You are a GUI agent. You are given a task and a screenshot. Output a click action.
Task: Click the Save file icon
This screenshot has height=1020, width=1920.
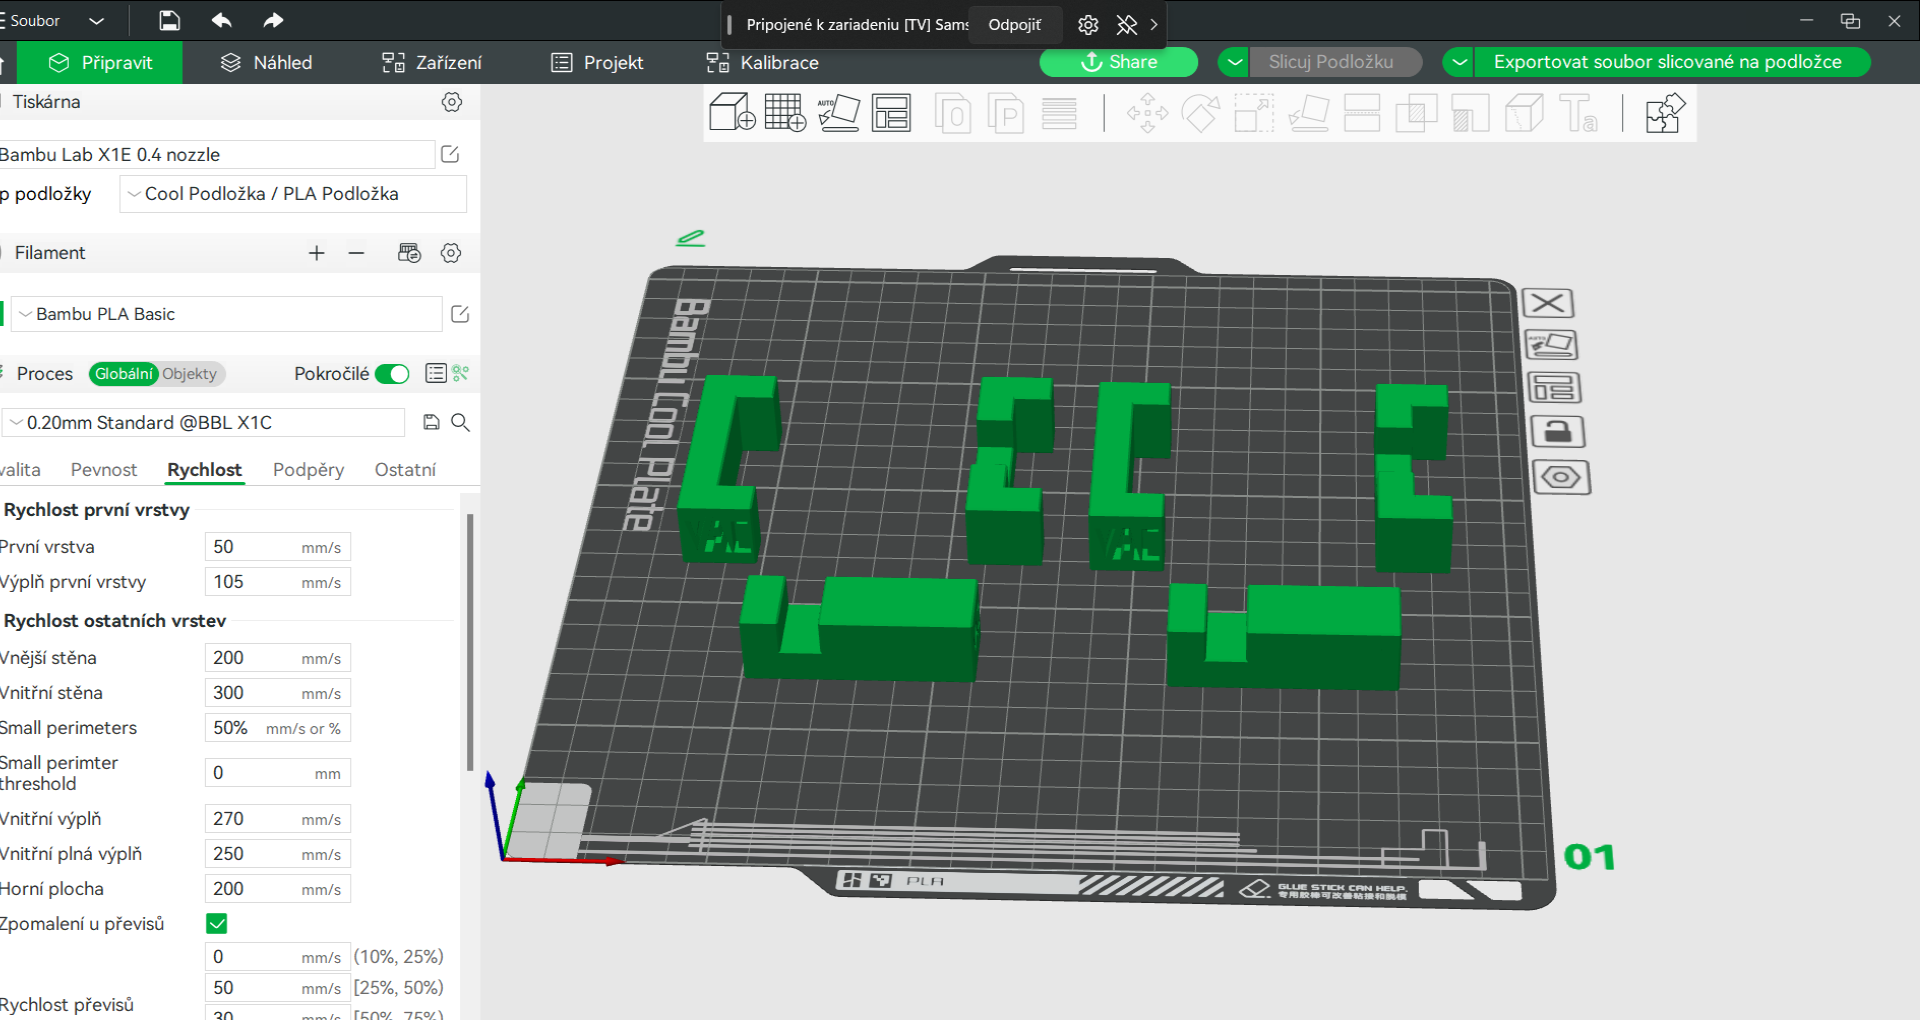point(170,20)
